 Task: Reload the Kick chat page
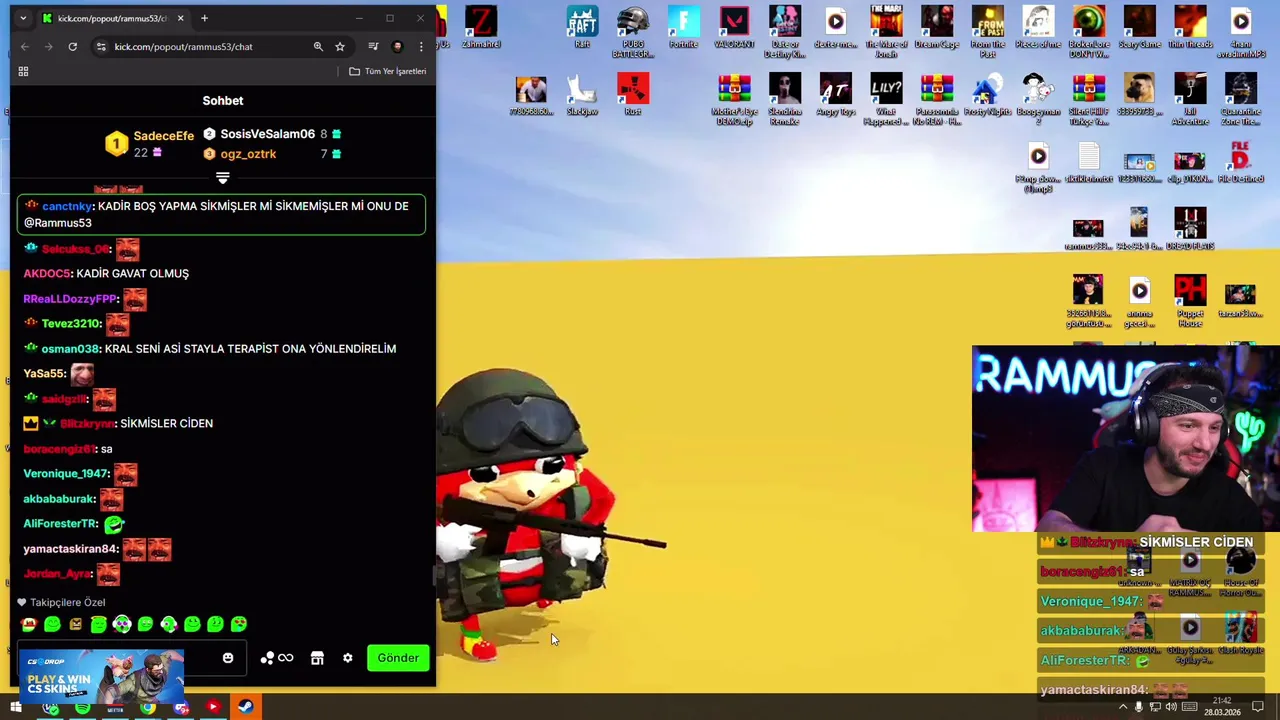click(x=72, y=46)
